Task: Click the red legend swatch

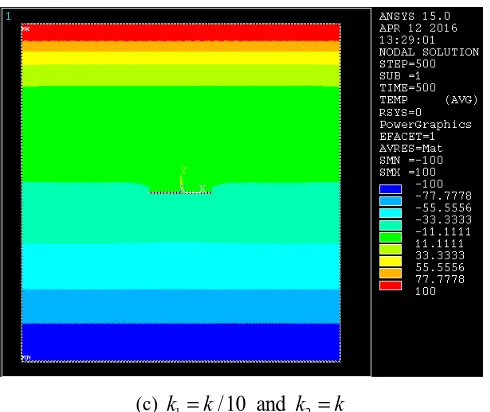Action: click(x=390, y=285)
